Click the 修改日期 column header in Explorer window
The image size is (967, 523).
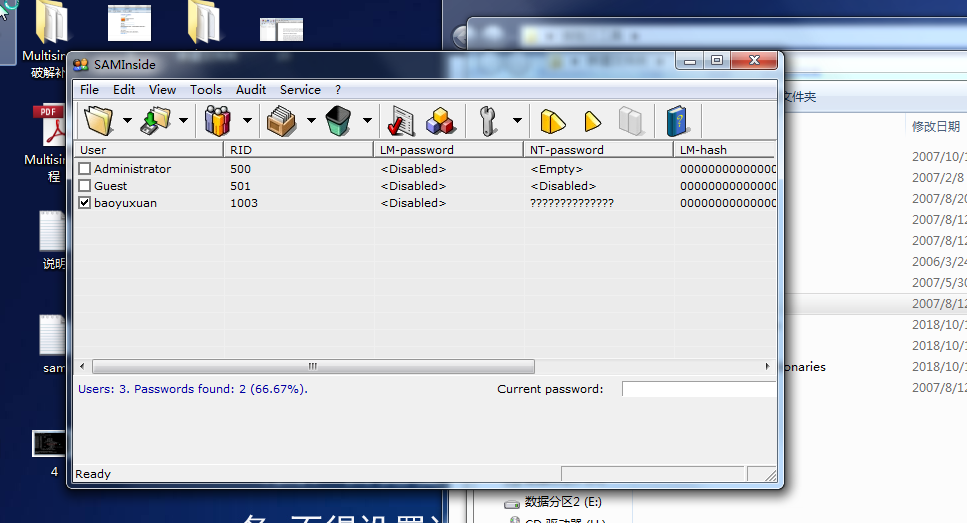tap(936, 126)
